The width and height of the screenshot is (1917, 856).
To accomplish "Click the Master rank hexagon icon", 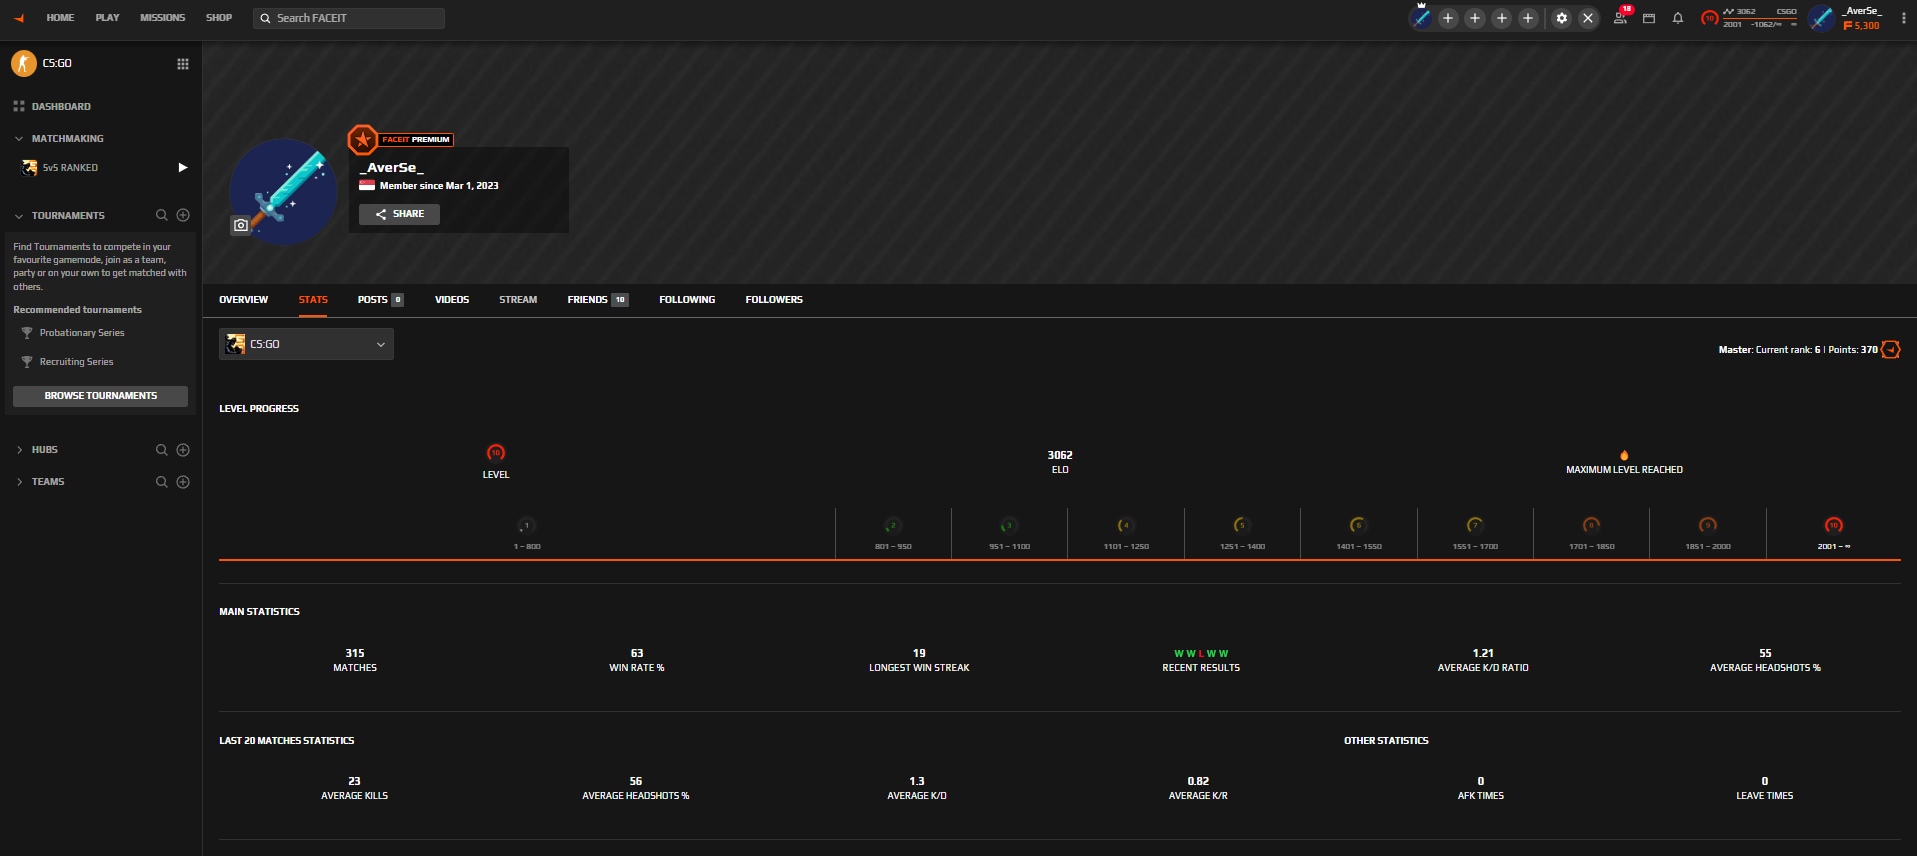I will (x=1890, y=349).
